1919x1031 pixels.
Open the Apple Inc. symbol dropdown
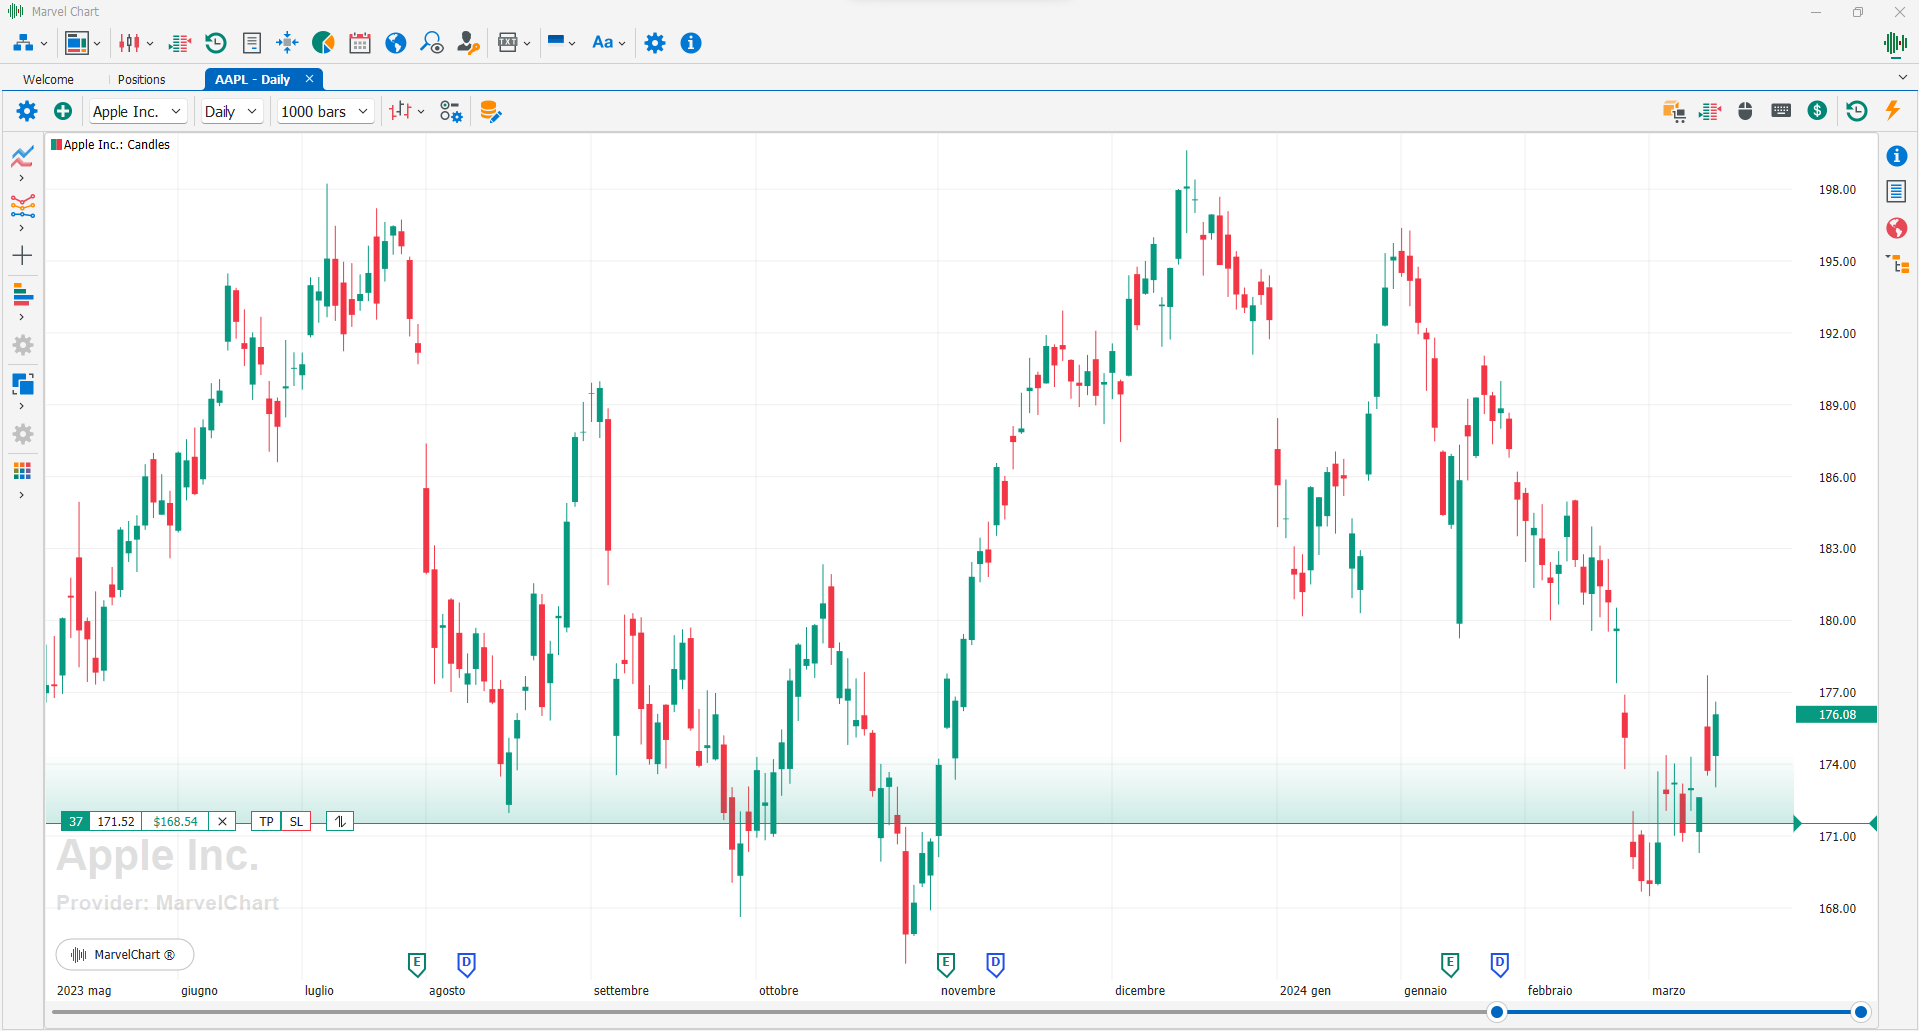(137, 111)
